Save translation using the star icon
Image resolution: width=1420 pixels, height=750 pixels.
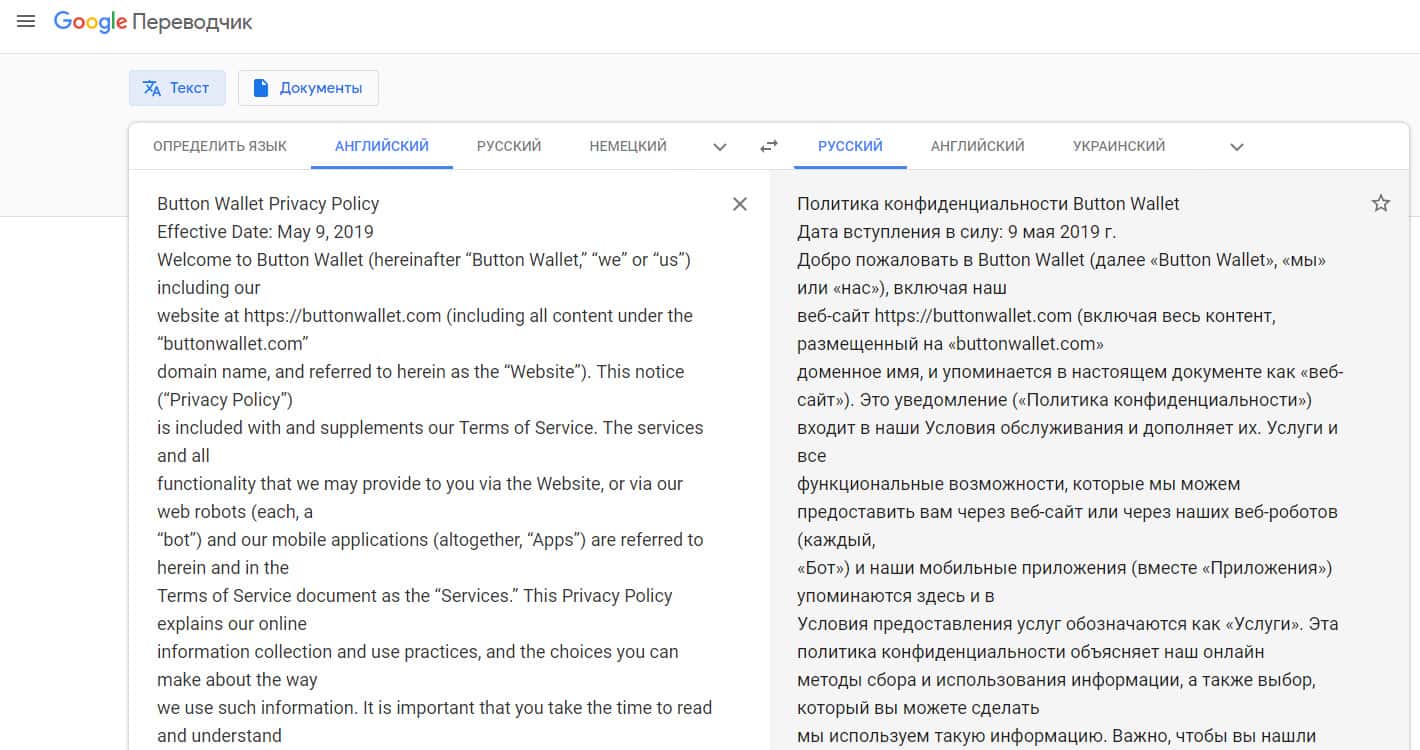(x=1380, y=204)
